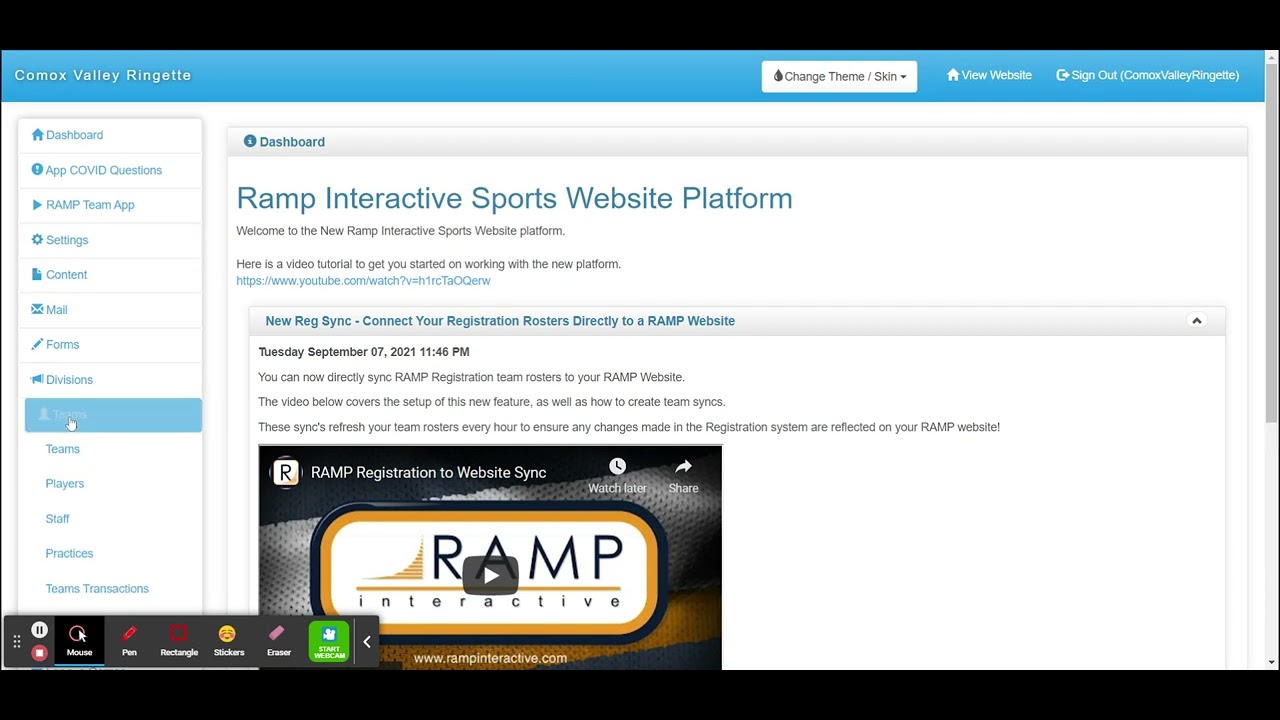Open the Dashboard sidebar item
This screenshot has height=720, width=1280.
coord(67,135)
